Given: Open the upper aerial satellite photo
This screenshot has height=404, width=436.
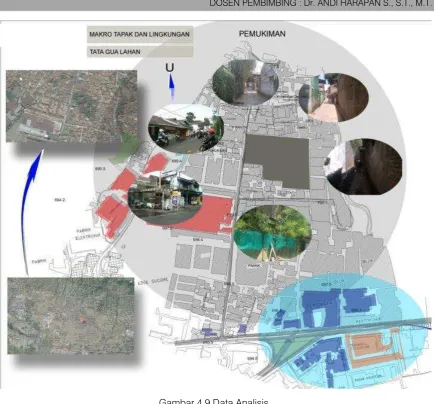Looking at the screenshot, I should (71, 106).
